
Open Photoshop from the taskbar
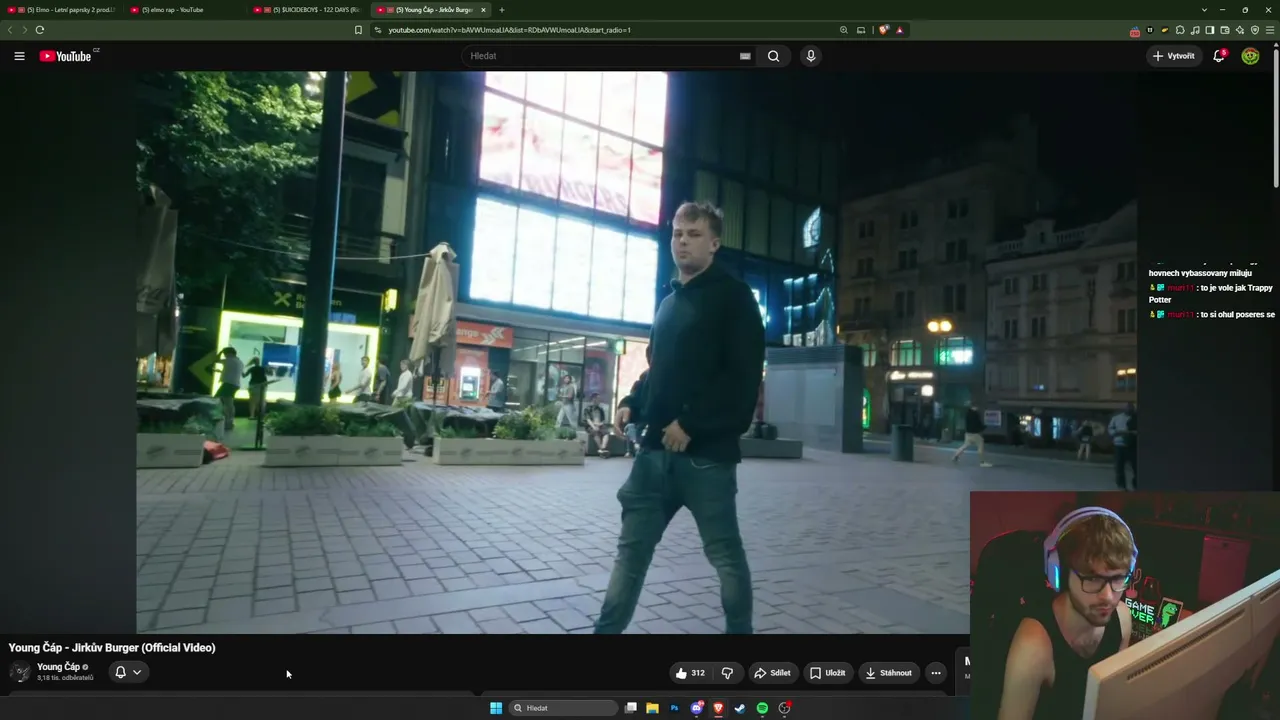tap(674, 708)
